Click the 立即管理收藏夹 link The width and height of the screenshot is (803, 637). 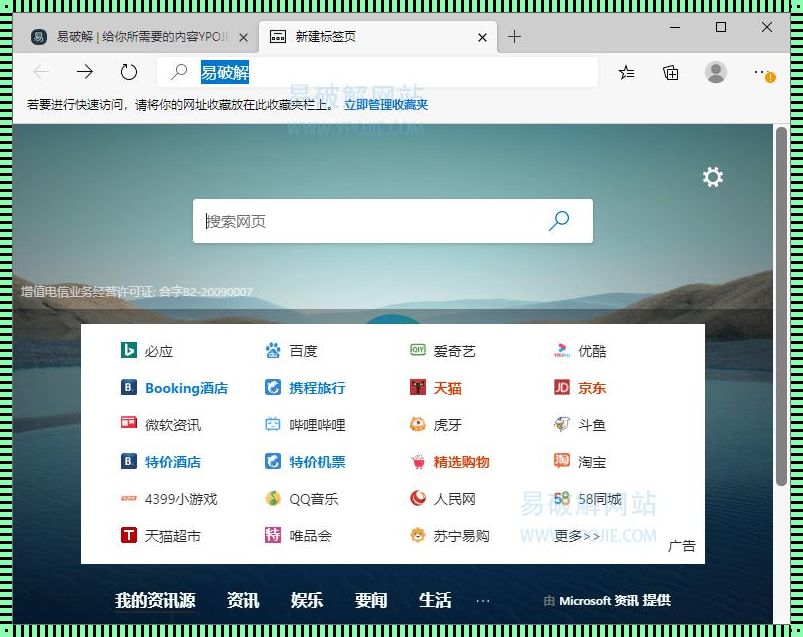[386, 104]
